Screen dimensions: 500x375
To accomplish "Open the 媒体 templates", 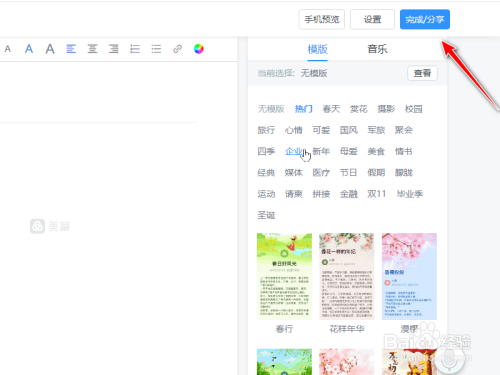I will (294, 173).
